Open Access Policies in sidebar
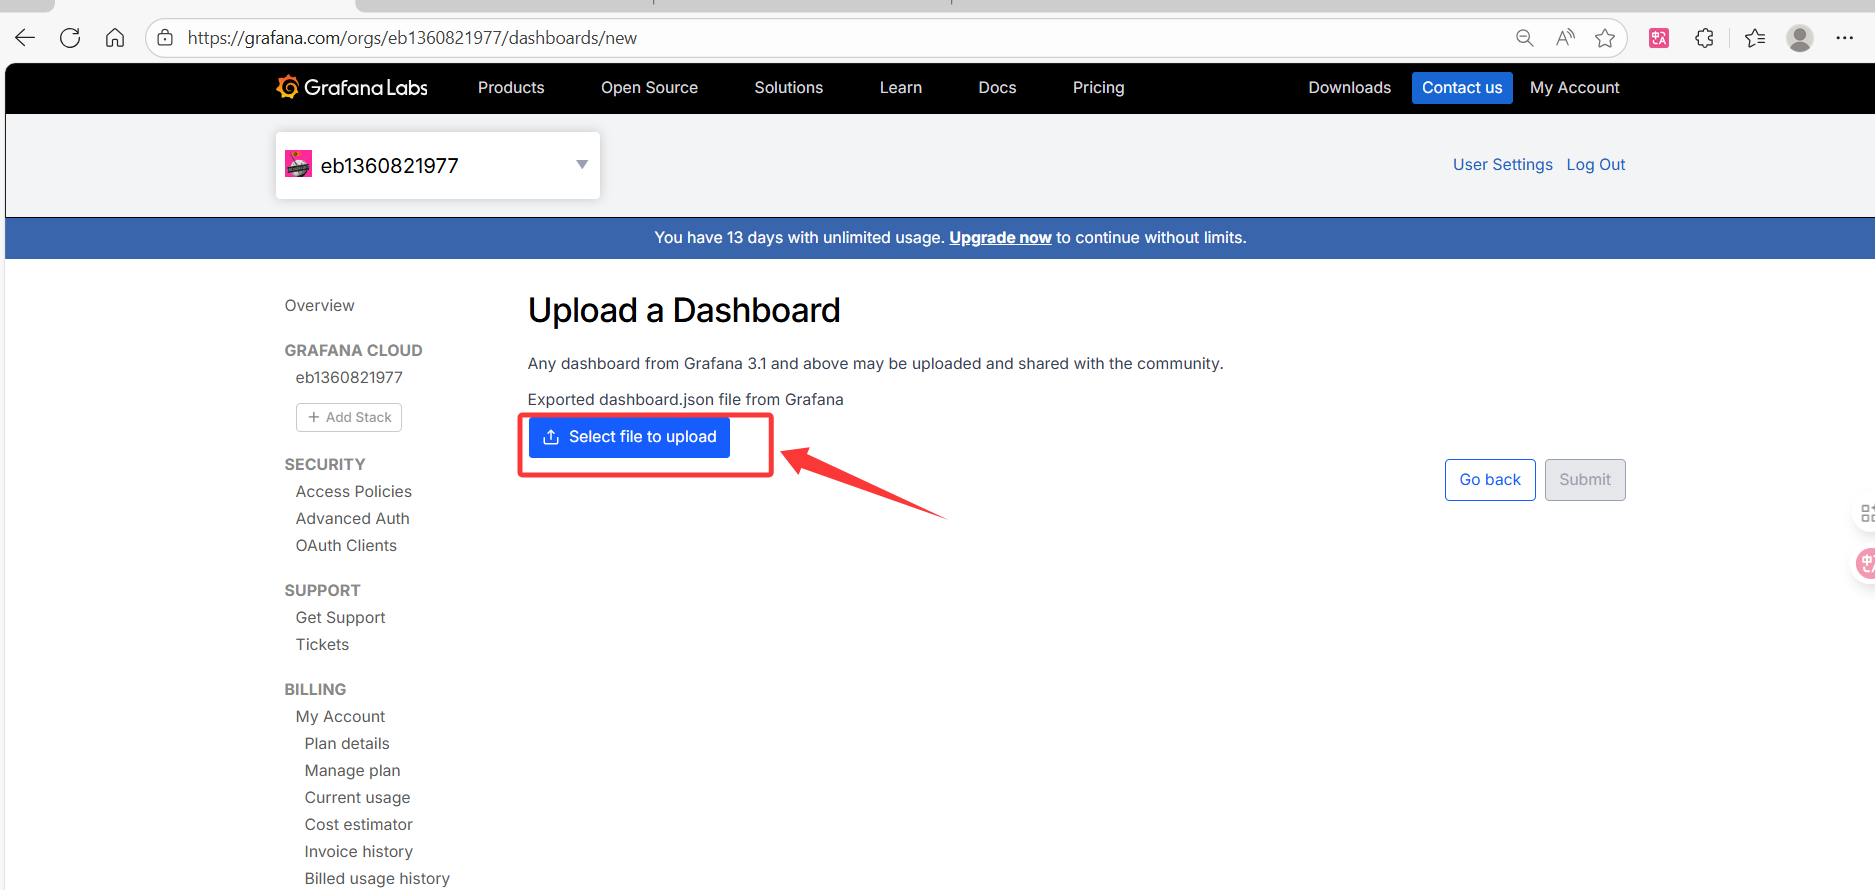 (353, 492)
